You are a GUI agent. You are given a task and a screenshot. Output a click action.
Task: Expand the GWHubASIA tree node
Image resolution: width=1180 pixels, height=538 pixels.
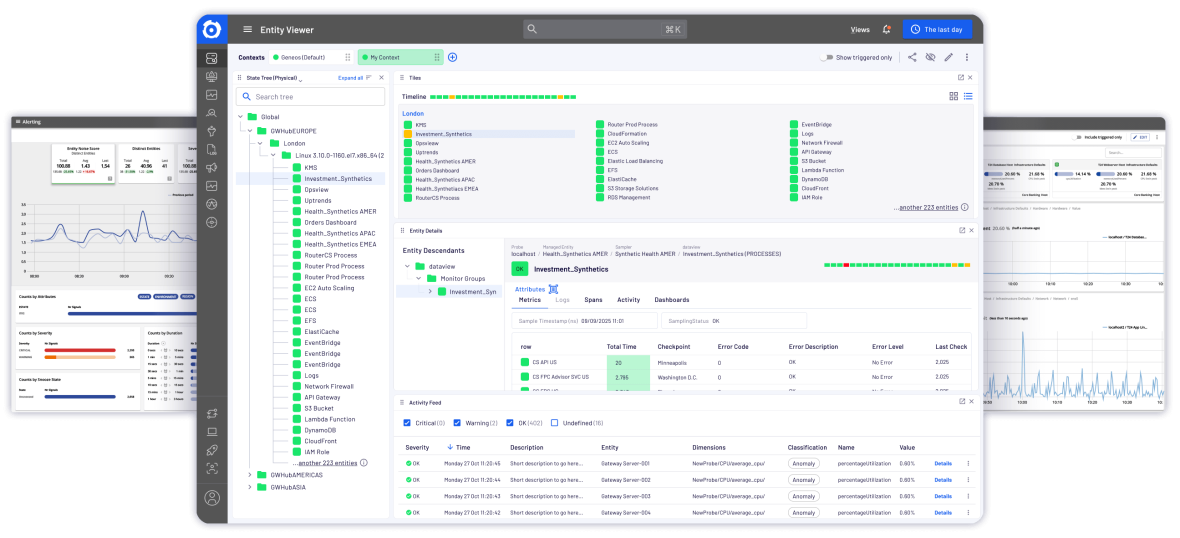click(251, 487)
